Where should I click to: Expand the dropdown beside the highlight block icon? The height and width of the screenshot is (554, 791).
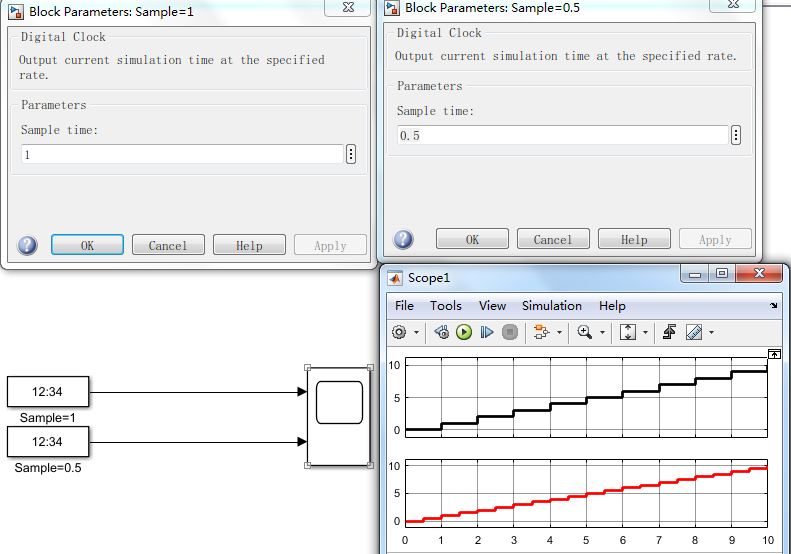point(559,333)
